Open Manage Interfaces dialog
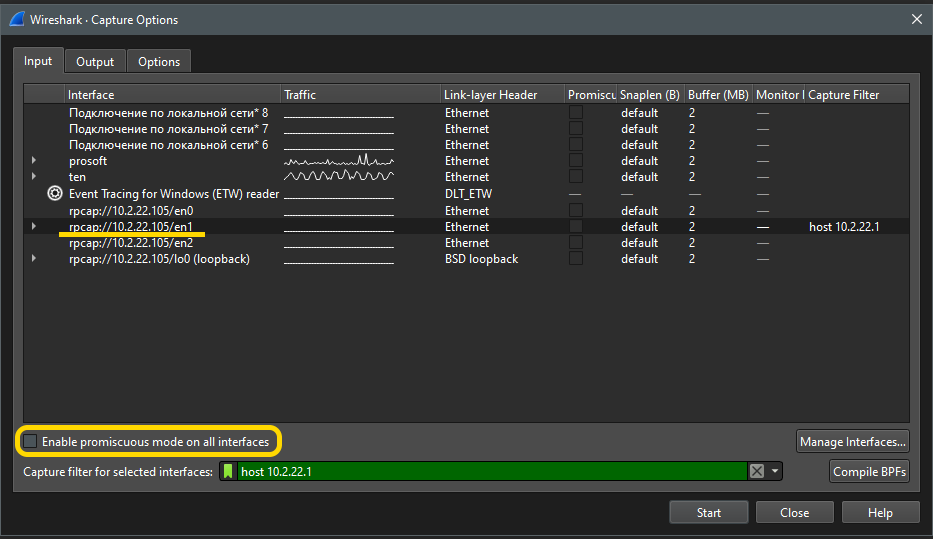 click(853, 441)
